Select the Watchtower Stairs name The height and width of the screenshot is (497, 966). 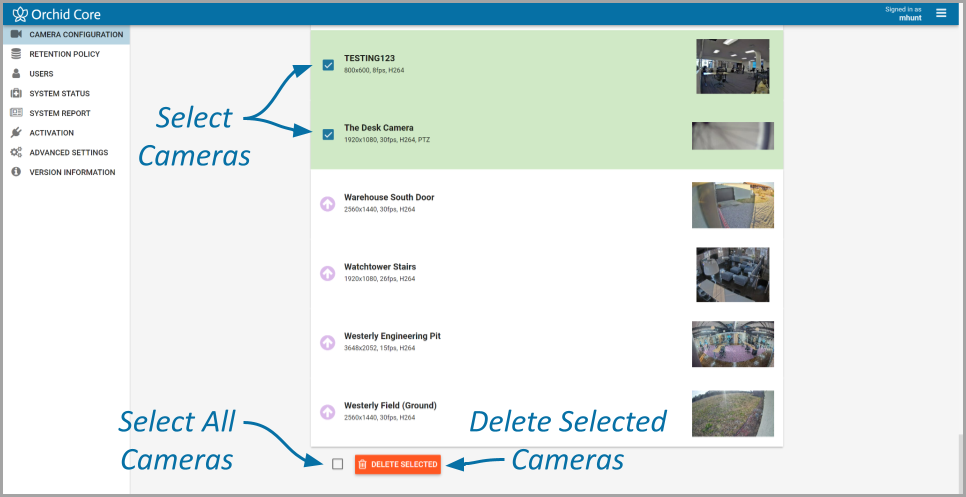click(x=380, y=267)
